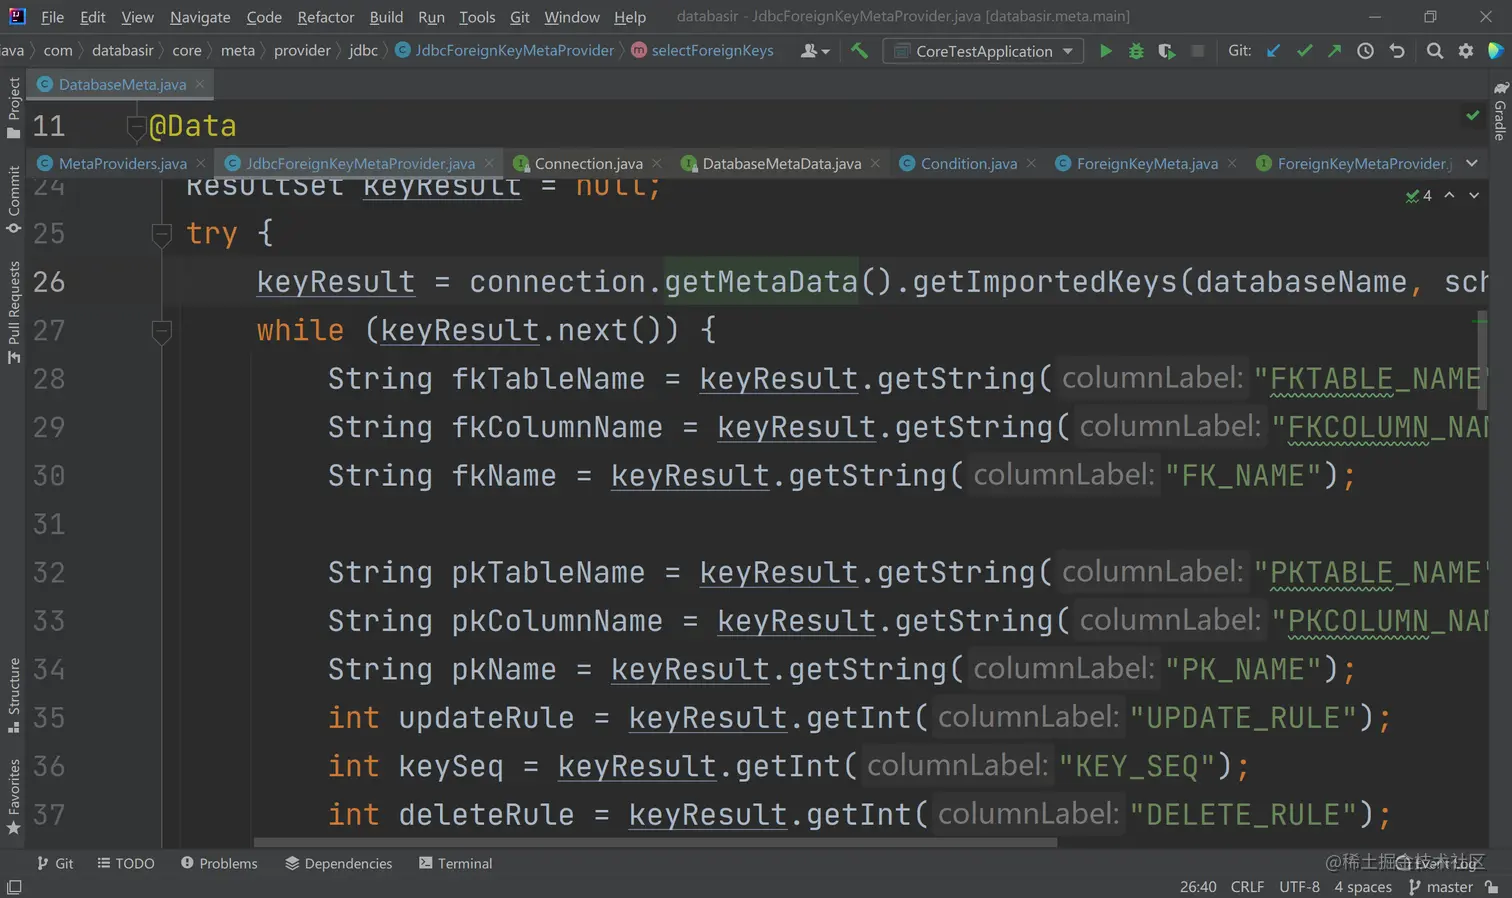Click the tool windows quick access icon
The width and height of the screenshot is (1512, 898).
[14, 887]
